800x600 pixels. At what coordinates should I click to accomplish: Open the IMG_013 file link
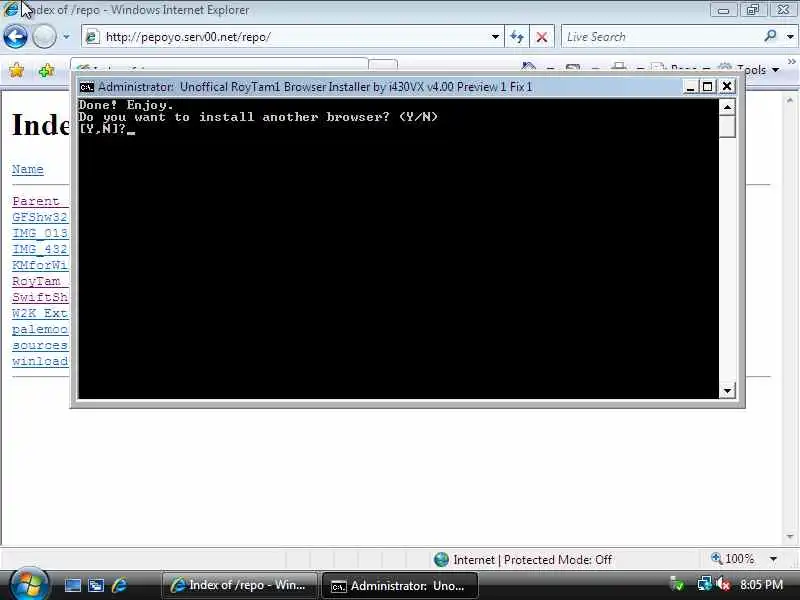tap(40, 233)
